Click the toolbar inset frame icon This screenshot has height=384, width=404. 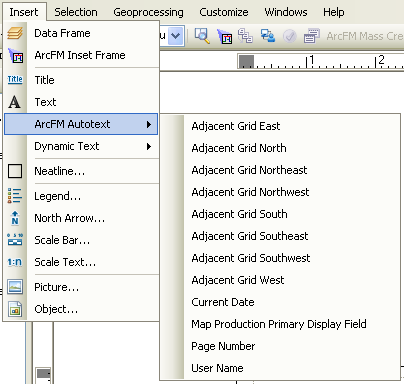(224, 36)
